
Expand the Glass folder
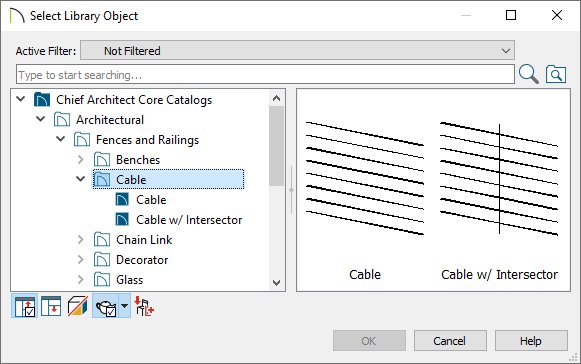(x=80, y=280)
